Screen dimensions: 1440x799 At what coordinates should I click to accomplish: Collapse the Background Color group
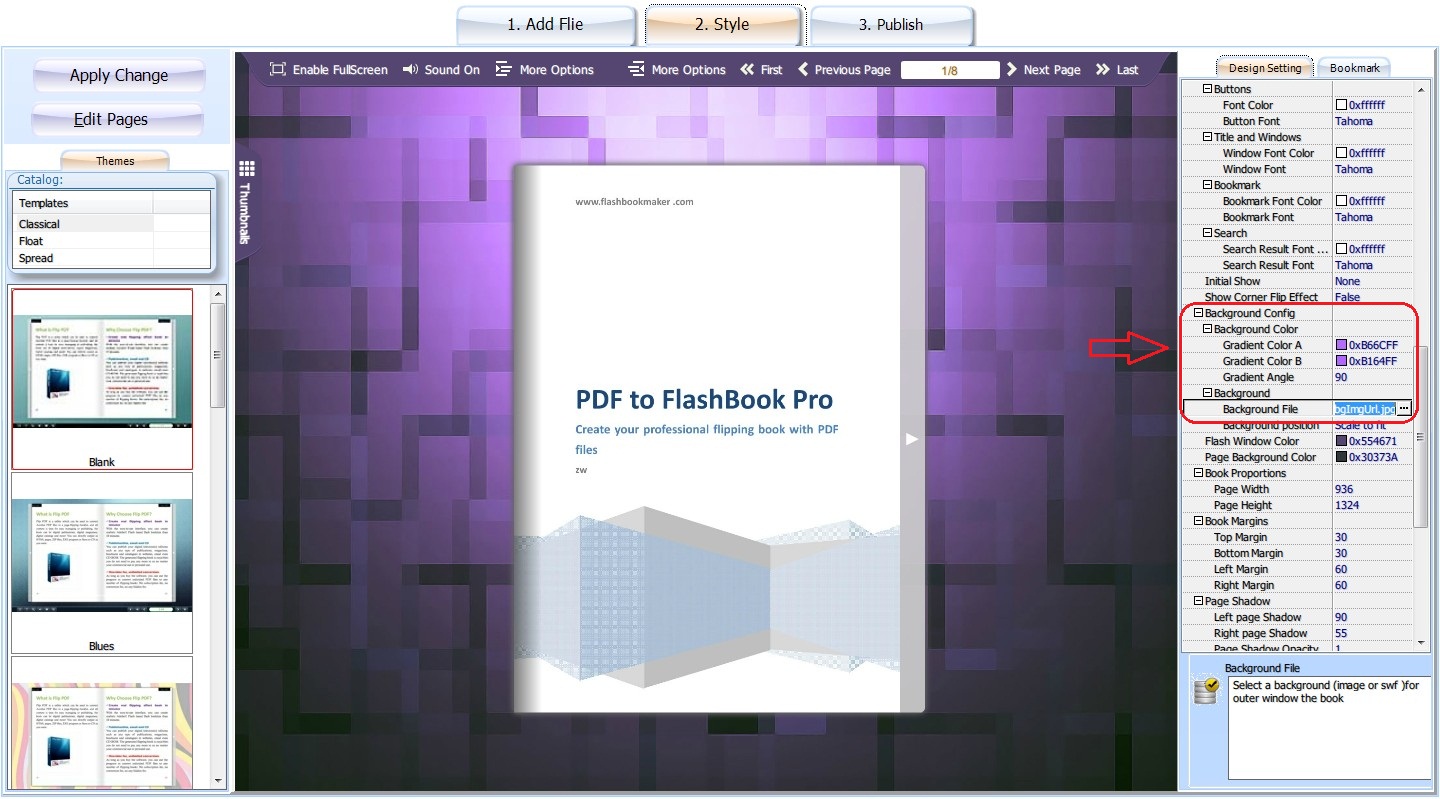(1207, 329)
